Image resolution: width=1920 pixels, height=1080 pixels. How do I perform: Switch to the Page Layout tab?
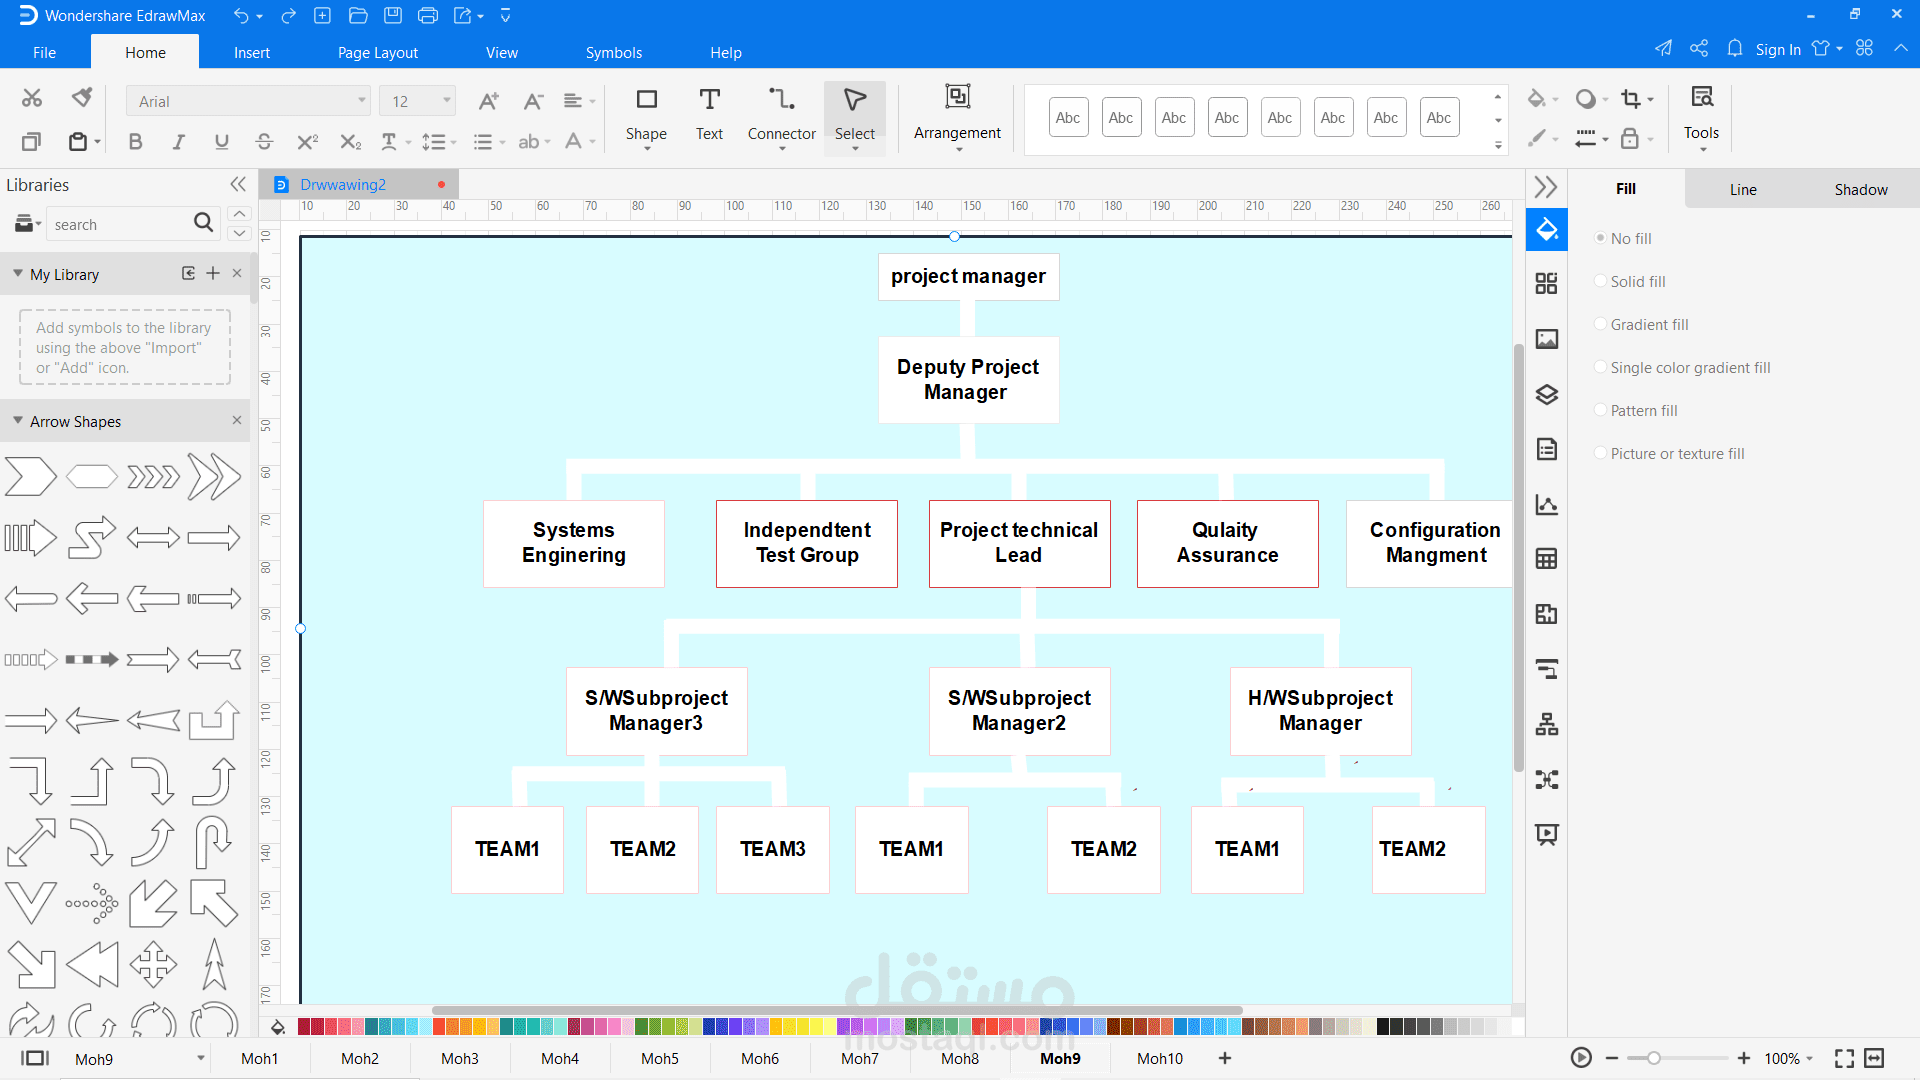pyautogui.click(x=378, y=52)
